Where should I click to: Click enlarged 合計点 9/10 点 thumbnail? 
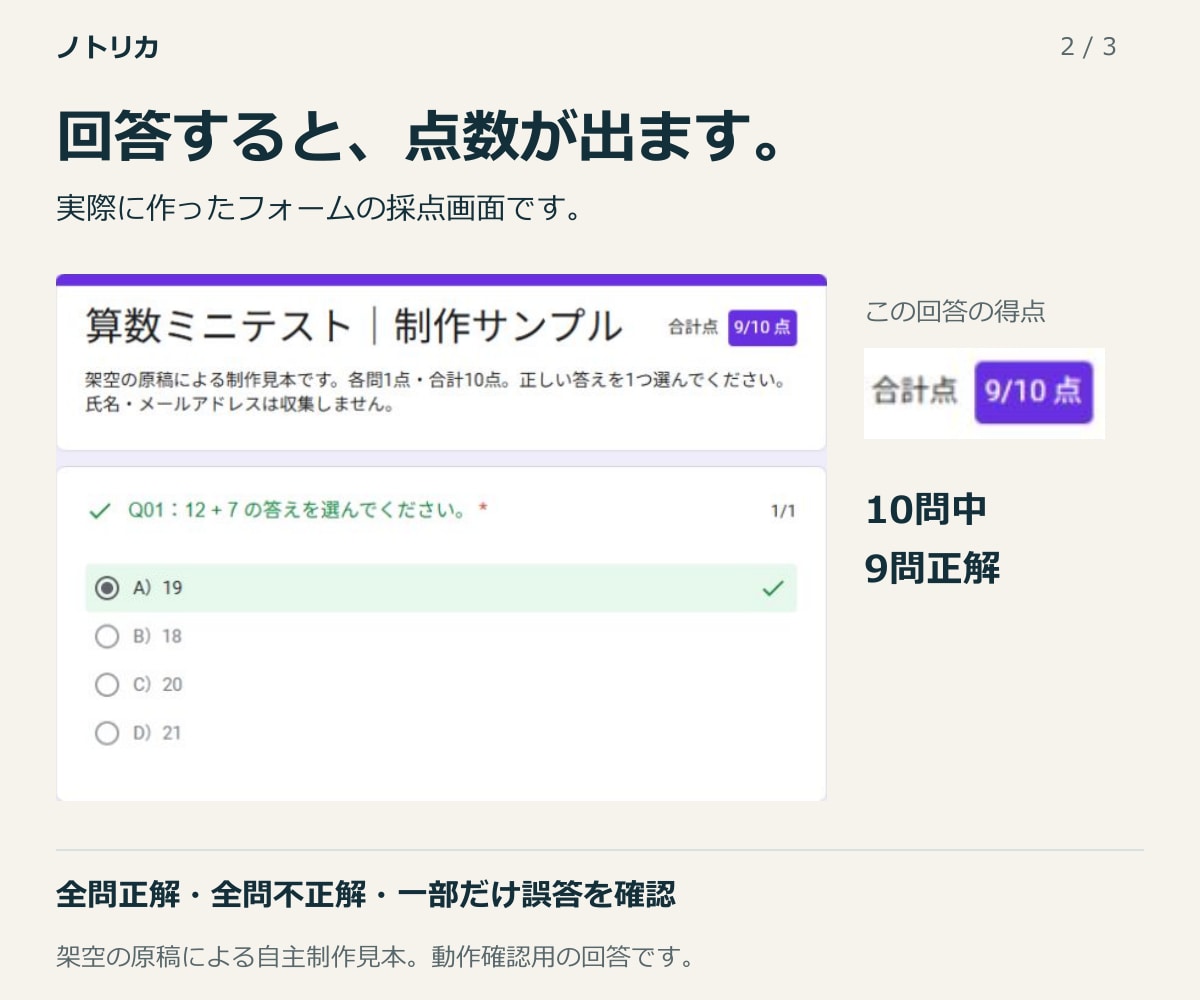click(984, 392)
